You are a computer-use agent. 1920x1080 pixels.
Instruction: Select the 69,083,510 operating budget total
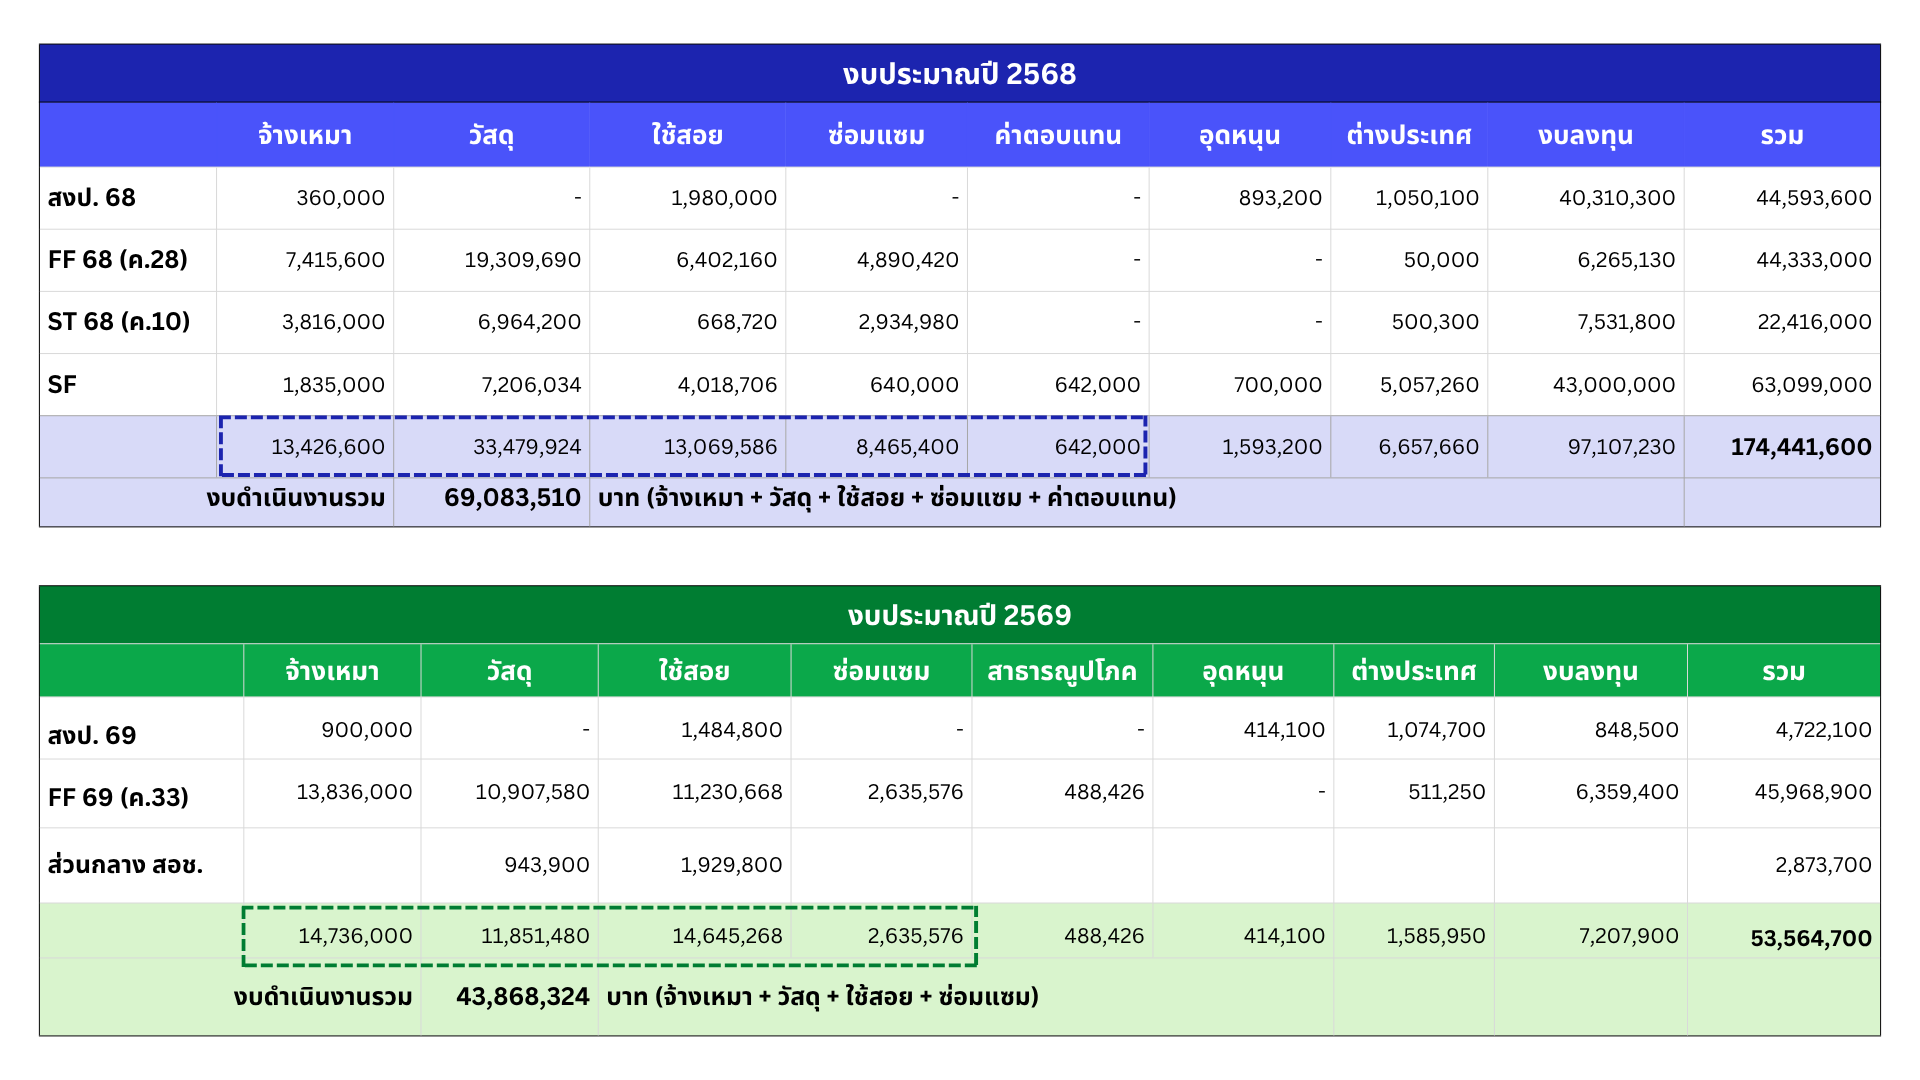pyautogui.click(x=512, y=498)
